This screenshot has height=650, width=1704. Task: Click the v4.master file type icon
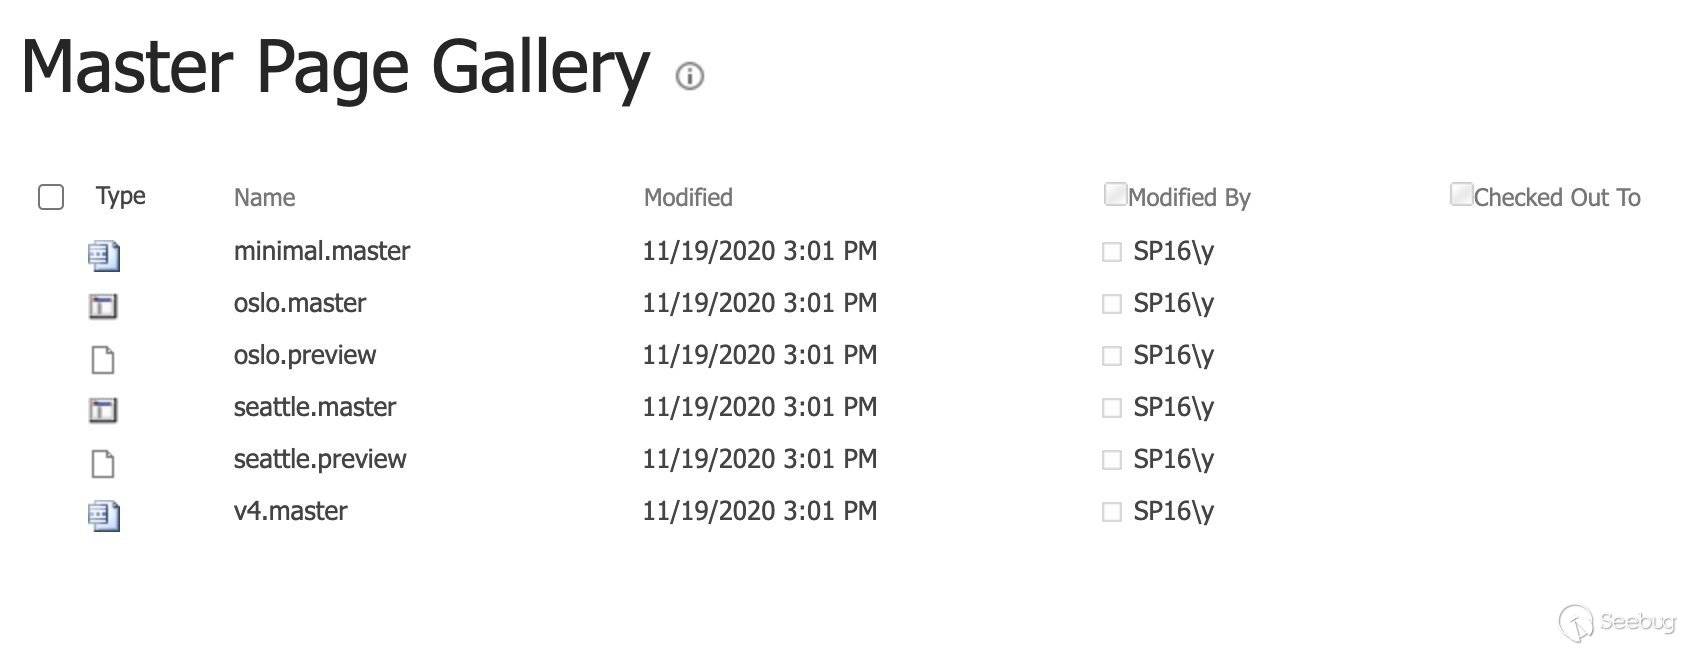tap(104, 516)
